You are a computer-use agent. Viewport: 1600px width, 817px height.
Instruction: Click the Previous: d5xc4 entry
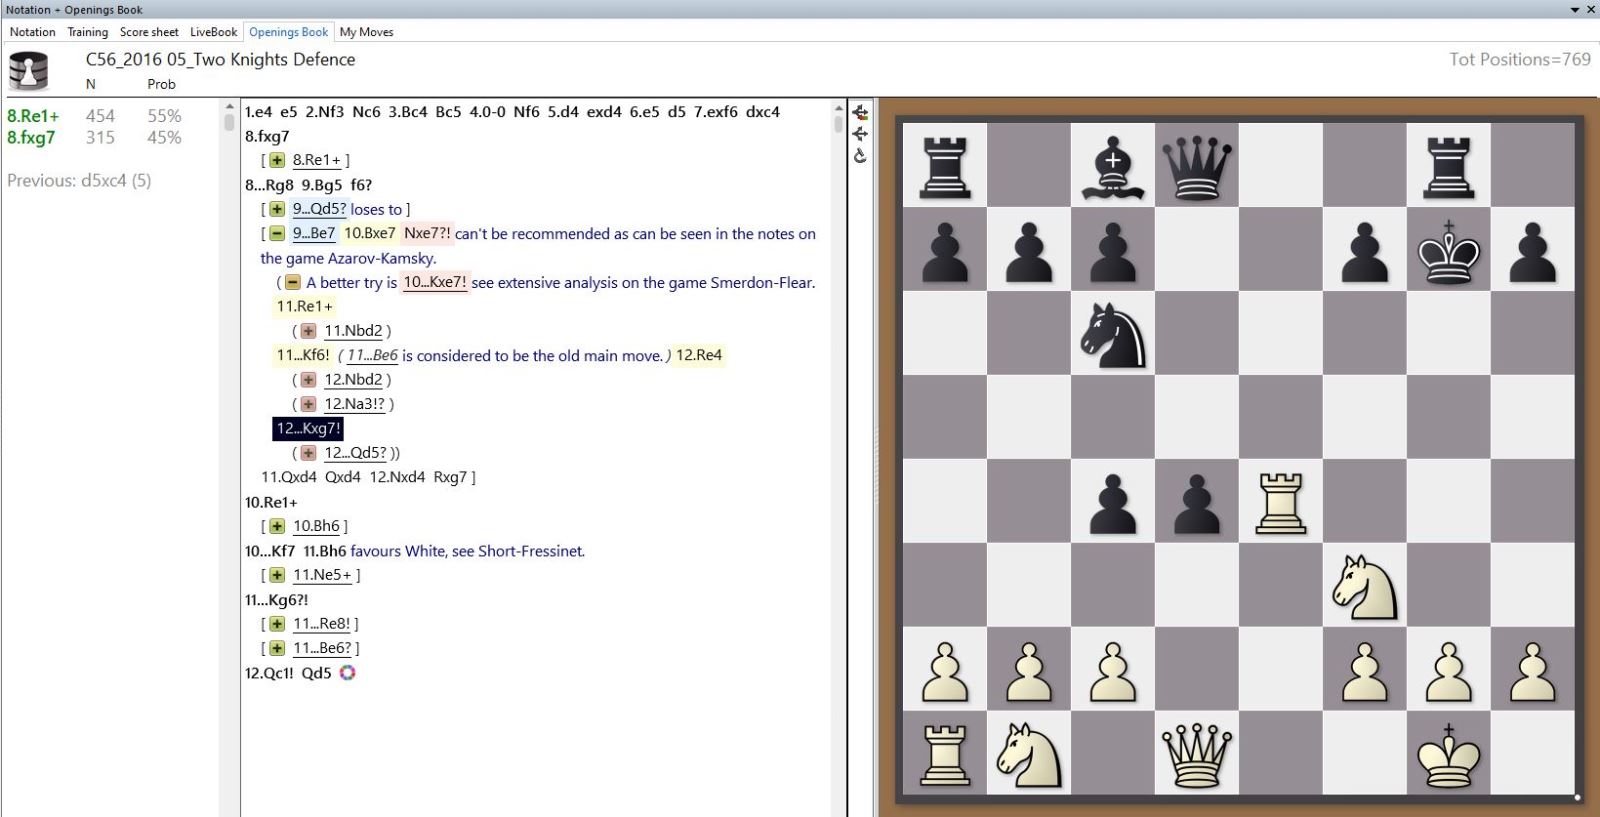tap(79, 181)
